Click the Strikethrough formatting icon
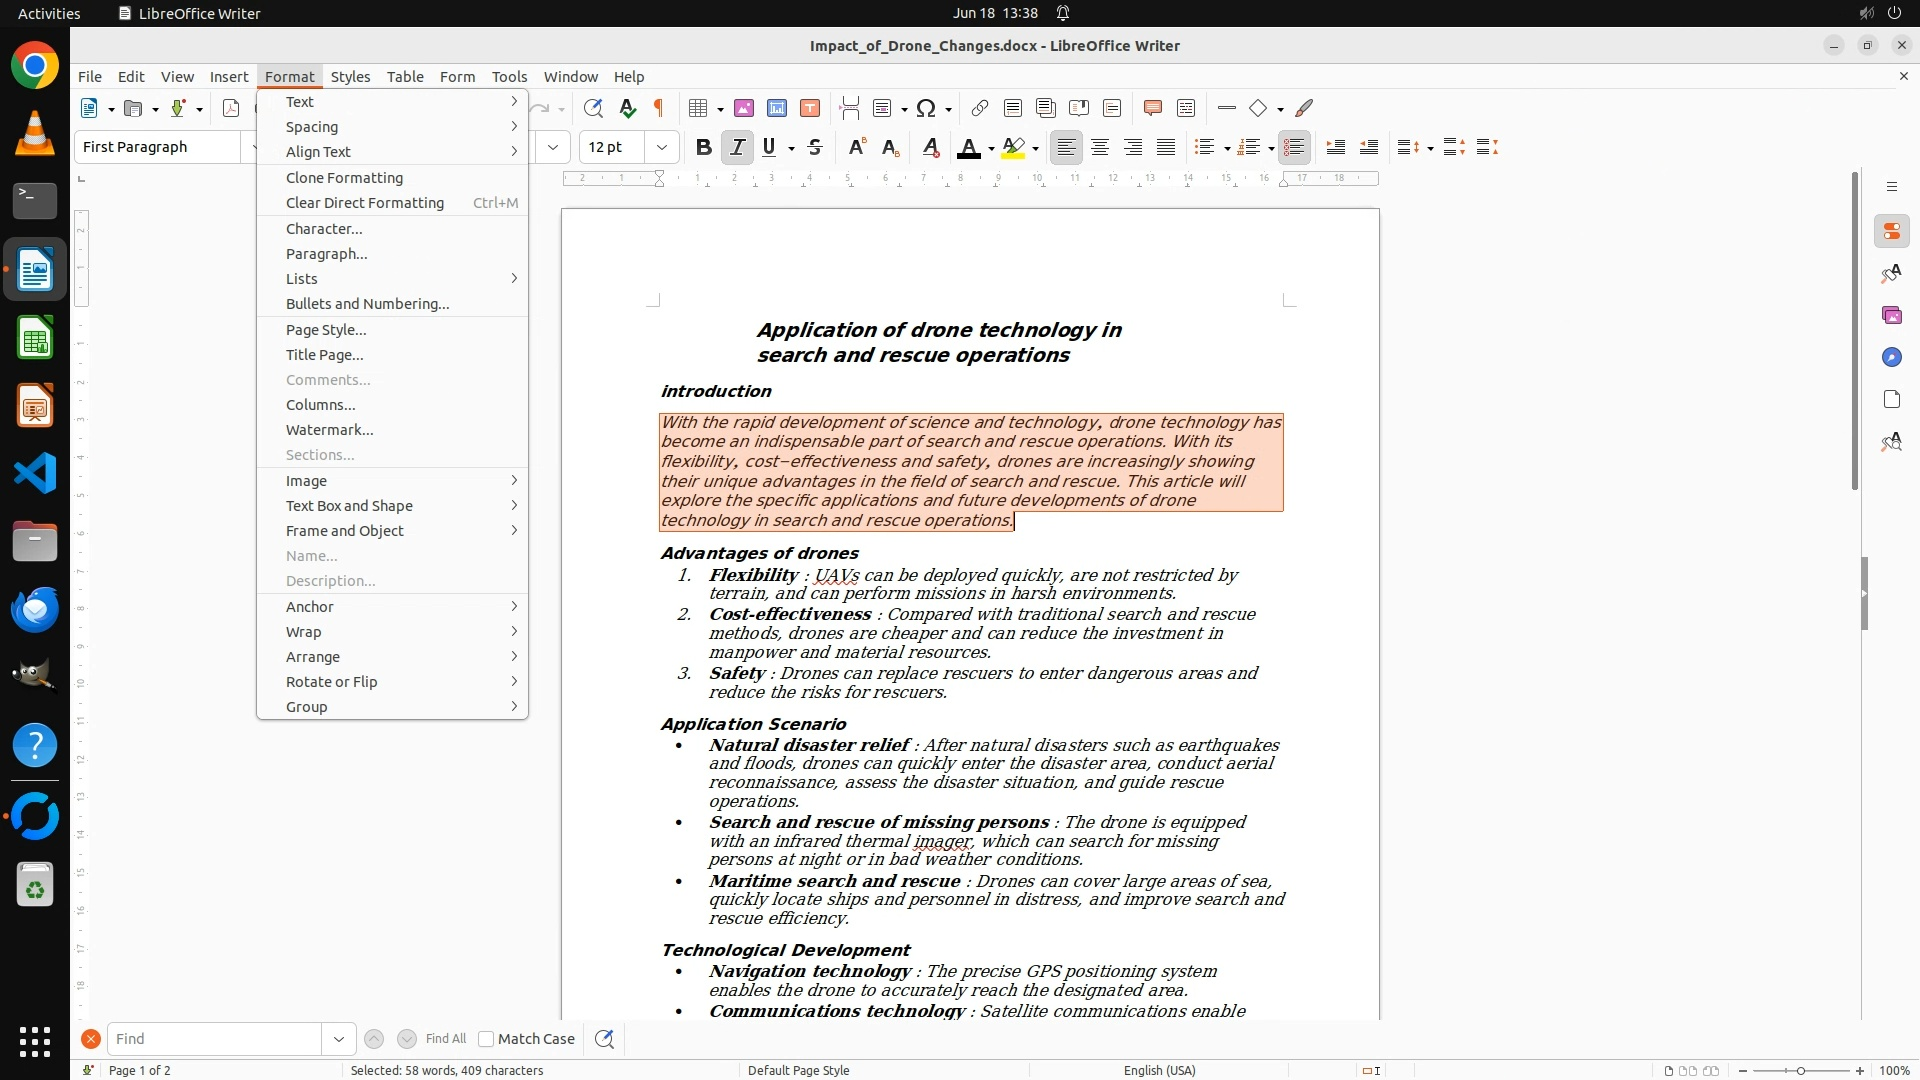This screenshot has height=1080, width=1920. pos(815,147)
